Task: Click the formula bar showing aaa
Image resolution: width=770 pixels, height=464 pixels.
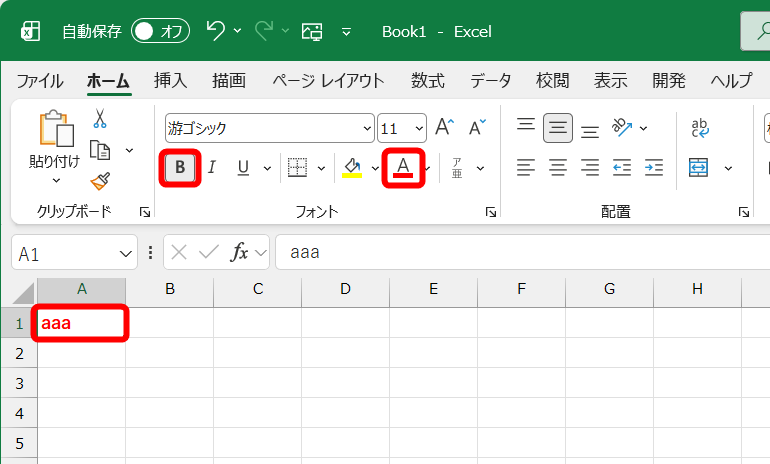Action: [x=522, y=252]
